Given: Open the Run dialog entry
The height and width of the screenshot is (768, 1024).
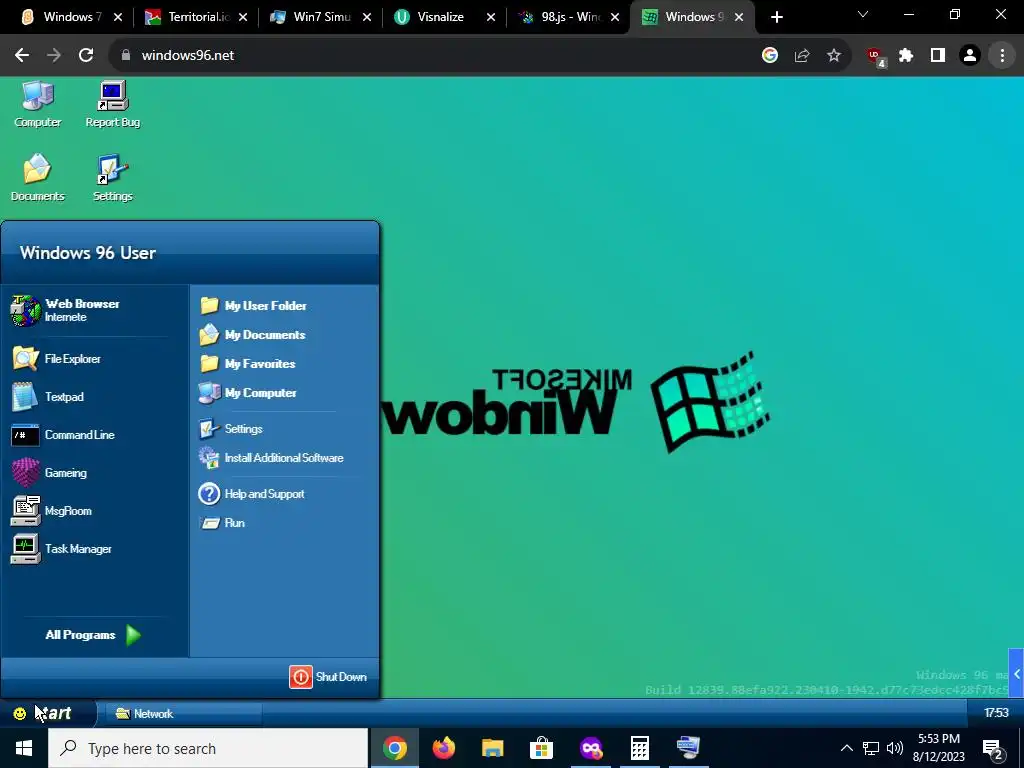Looking at the screenshot, I should pos(223,522).
